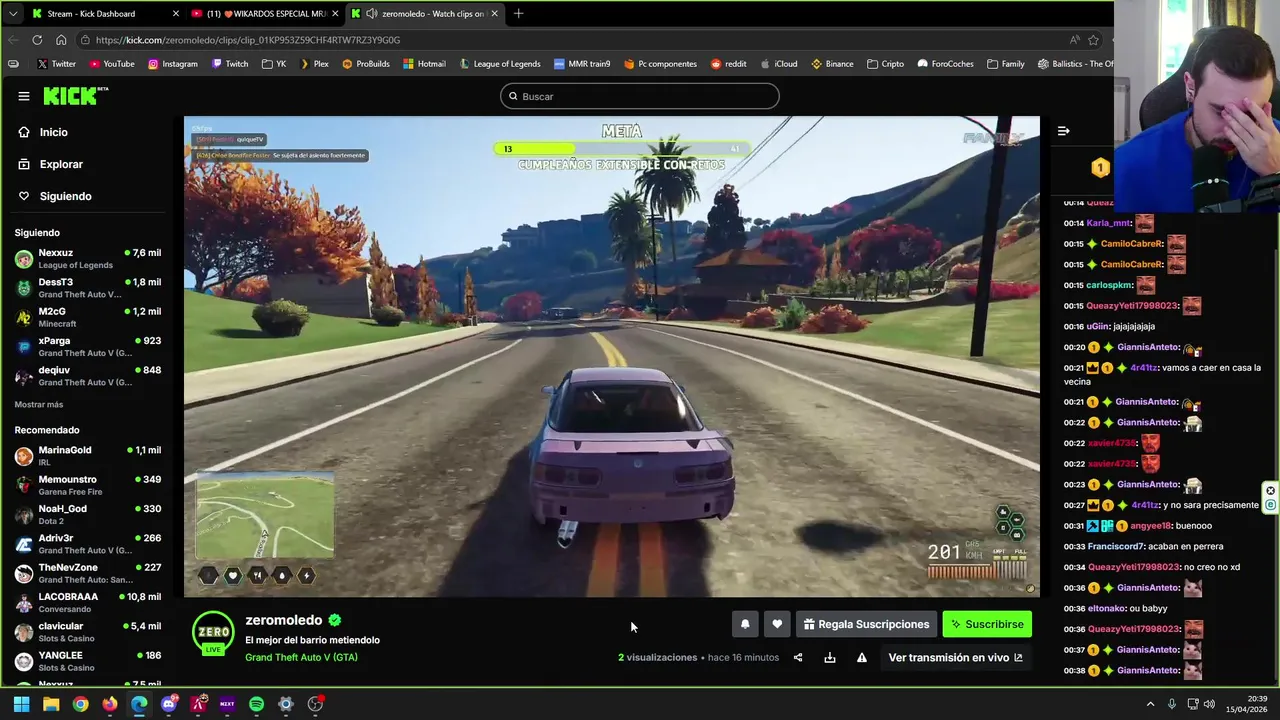Open YK bookmarks folder

coord(274,64)
